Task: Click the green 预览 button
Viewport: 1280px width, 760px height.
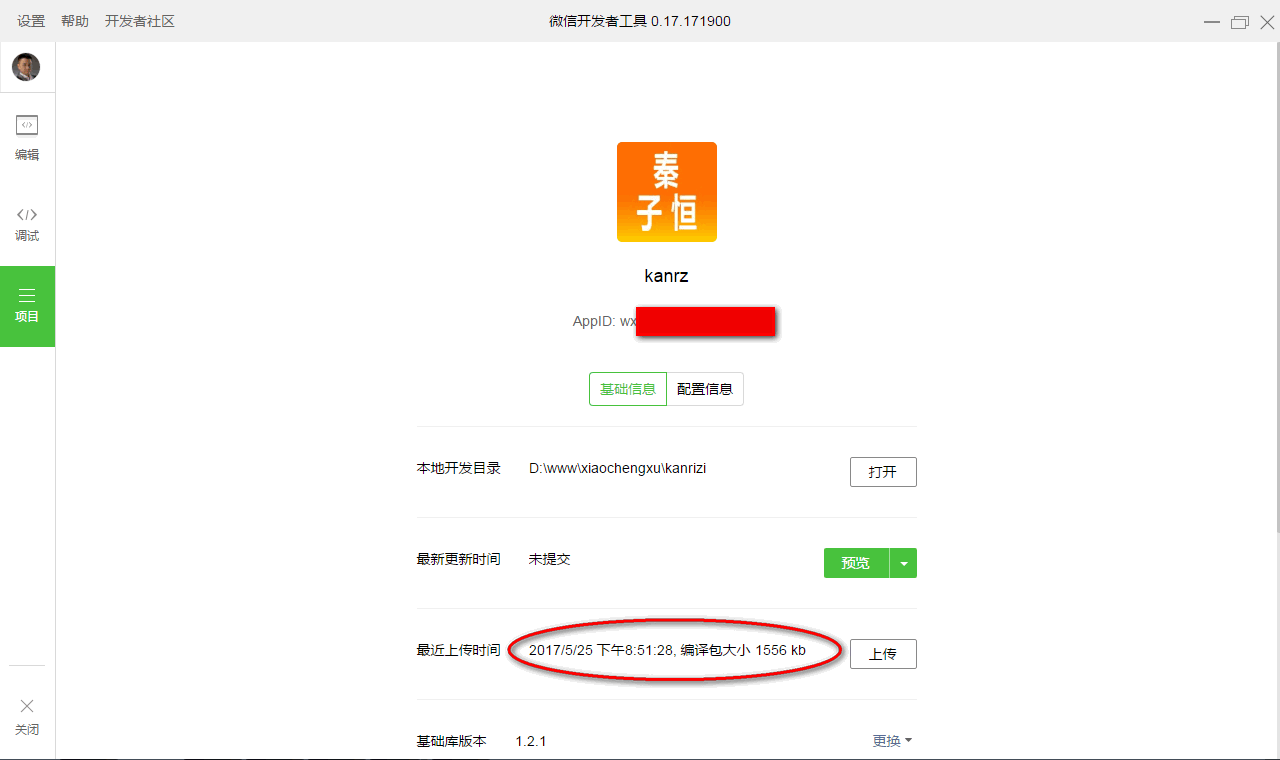Action: (856, 563)
